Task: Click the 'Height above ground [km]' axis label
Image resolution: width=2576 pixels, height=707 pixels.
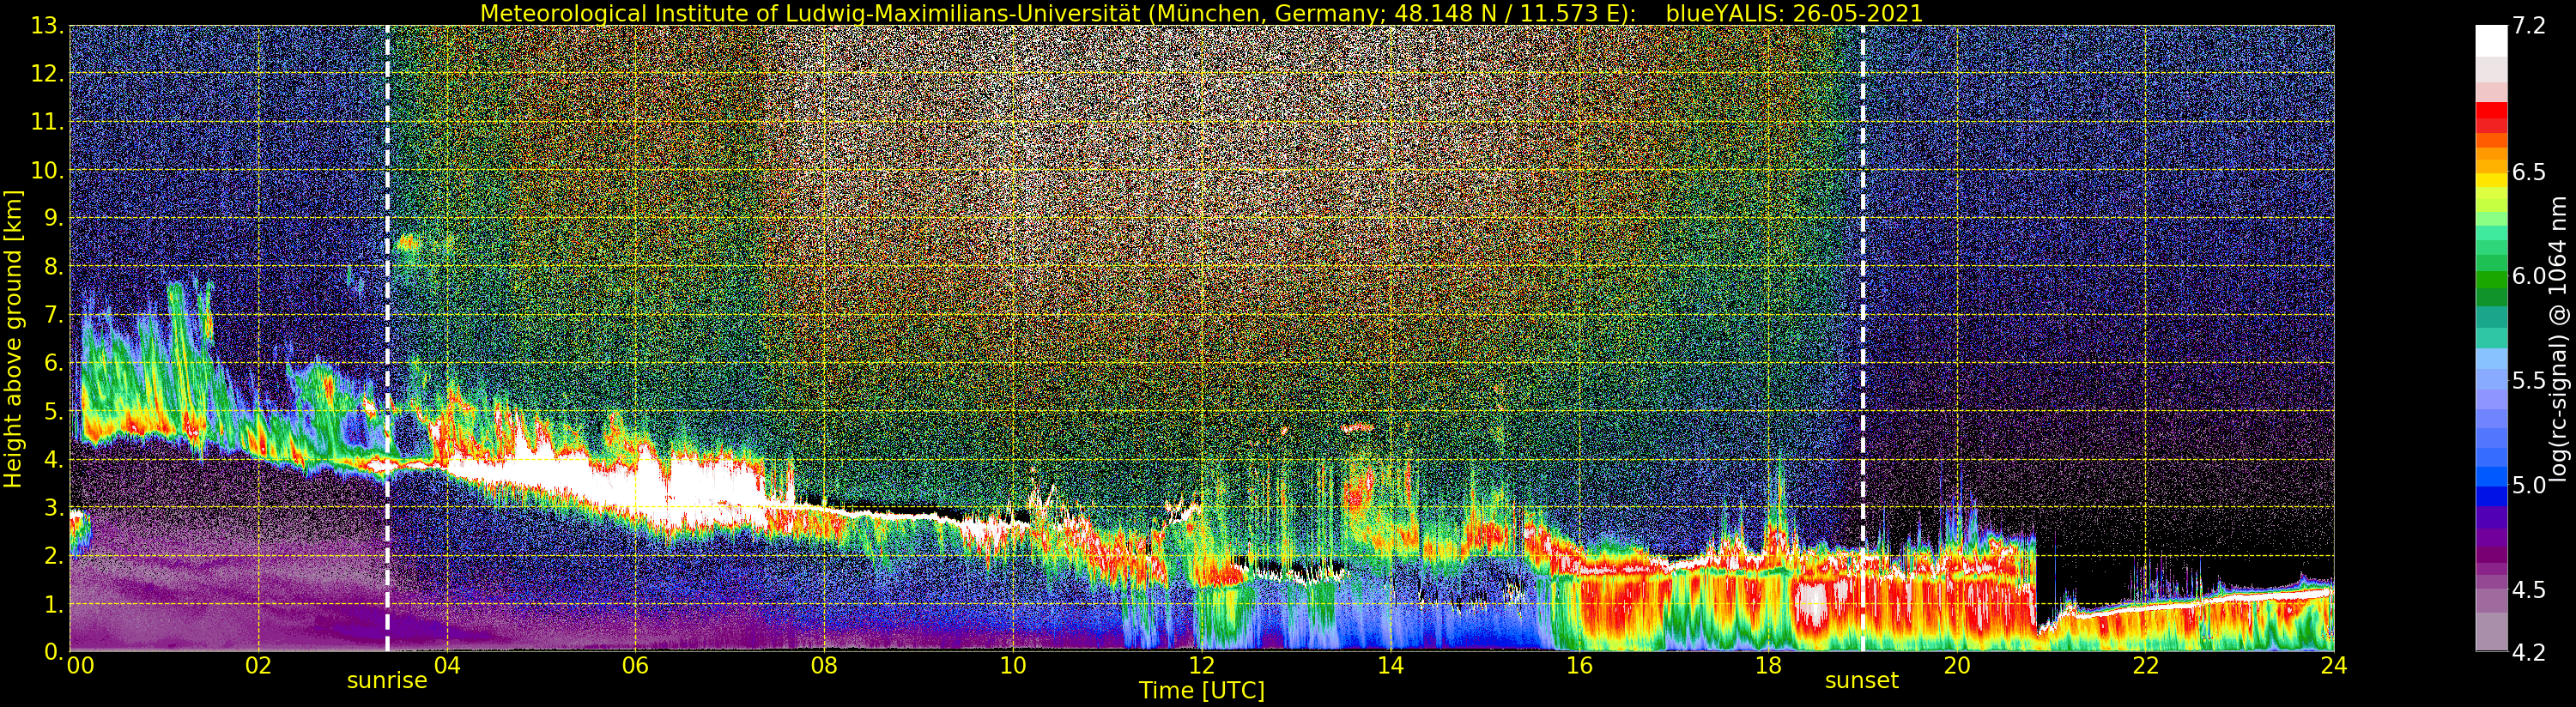Action: (x=13, y=339)
